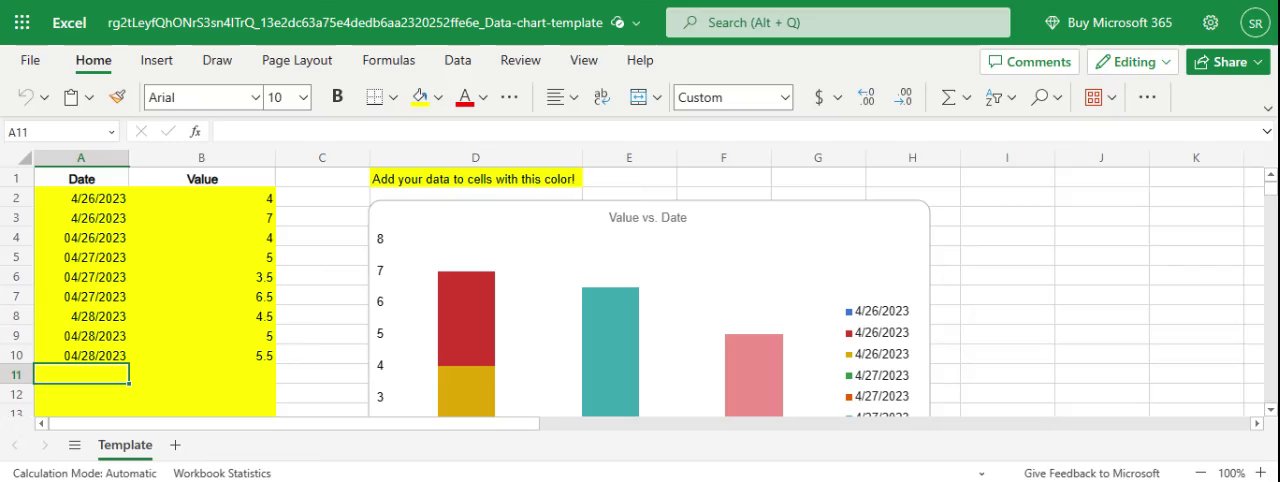The height and width of the screenshot is (482, 1280).
Task: Click the Bold formatting button
Action: [337, 97]
